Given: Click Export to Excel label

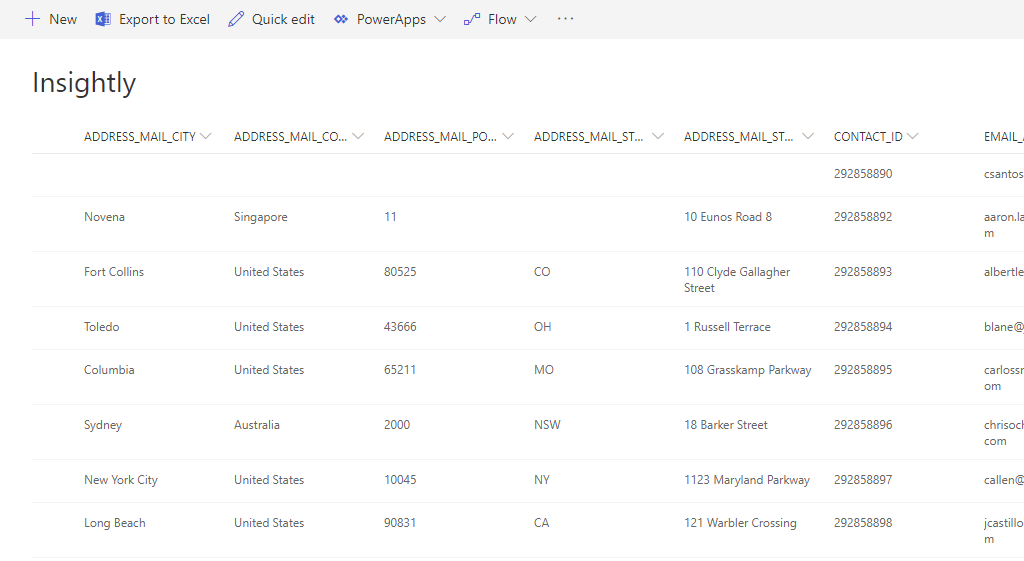Looking at the screenshot, I should (164, 19).
